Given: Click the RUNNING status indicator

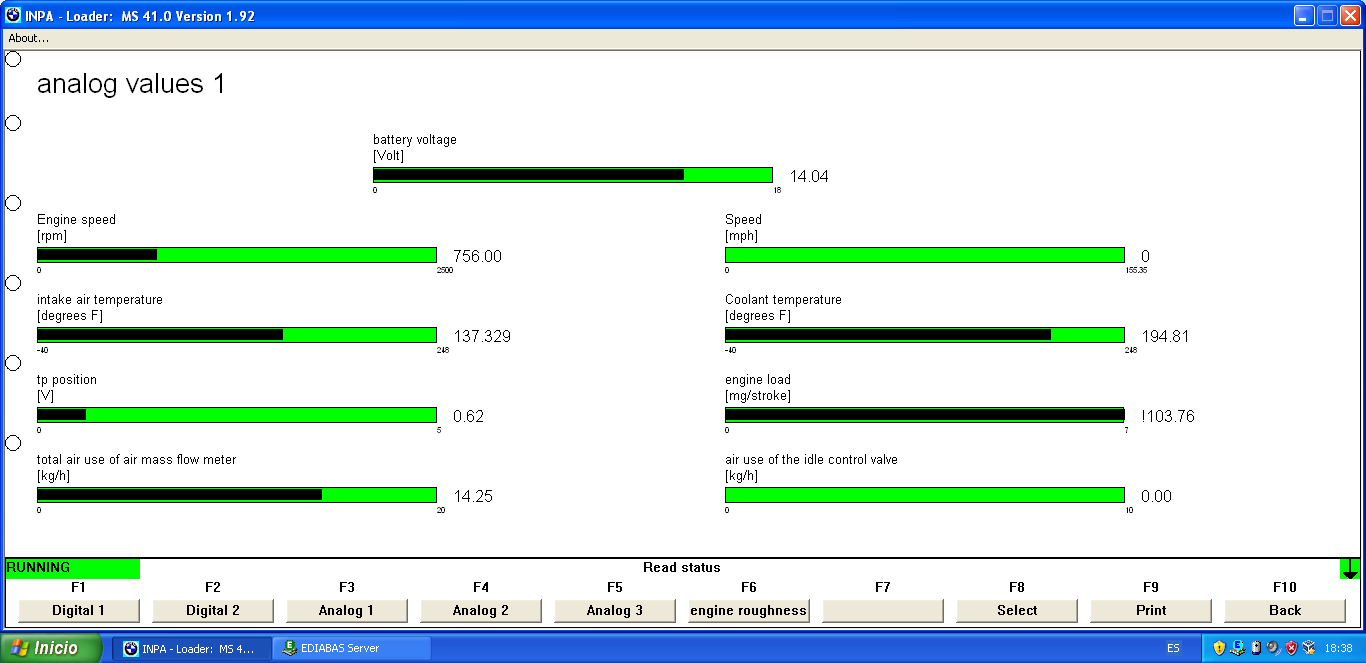Looking at the screenshot, I should [73, 568].
